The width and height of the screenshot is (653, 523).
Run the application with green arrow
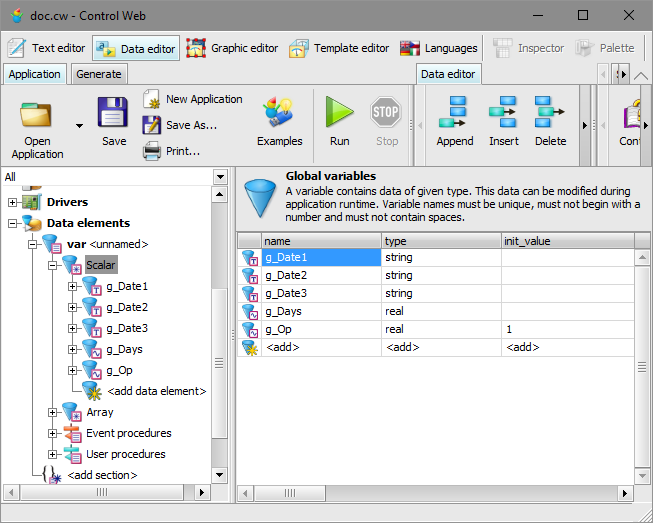[x=340, y=112]
